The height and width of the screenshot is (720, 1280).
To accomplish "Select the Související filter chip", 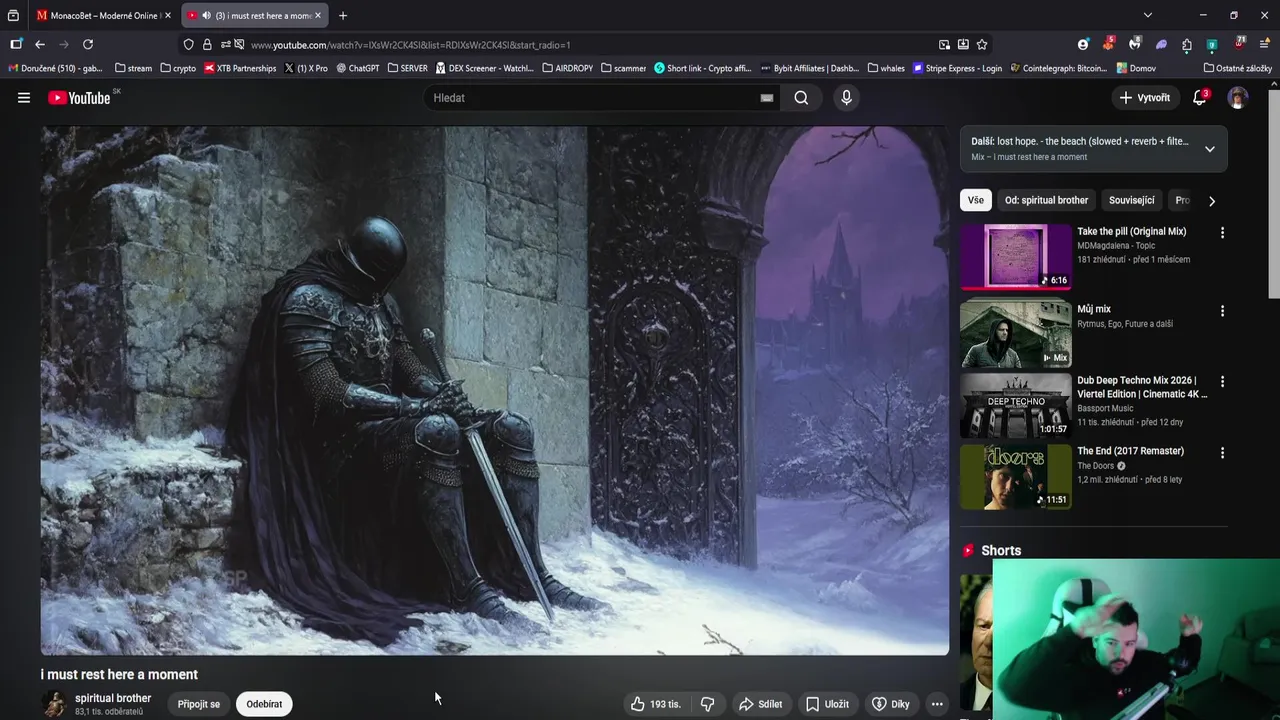I will pyautogui.click(x=1132, y=200).
